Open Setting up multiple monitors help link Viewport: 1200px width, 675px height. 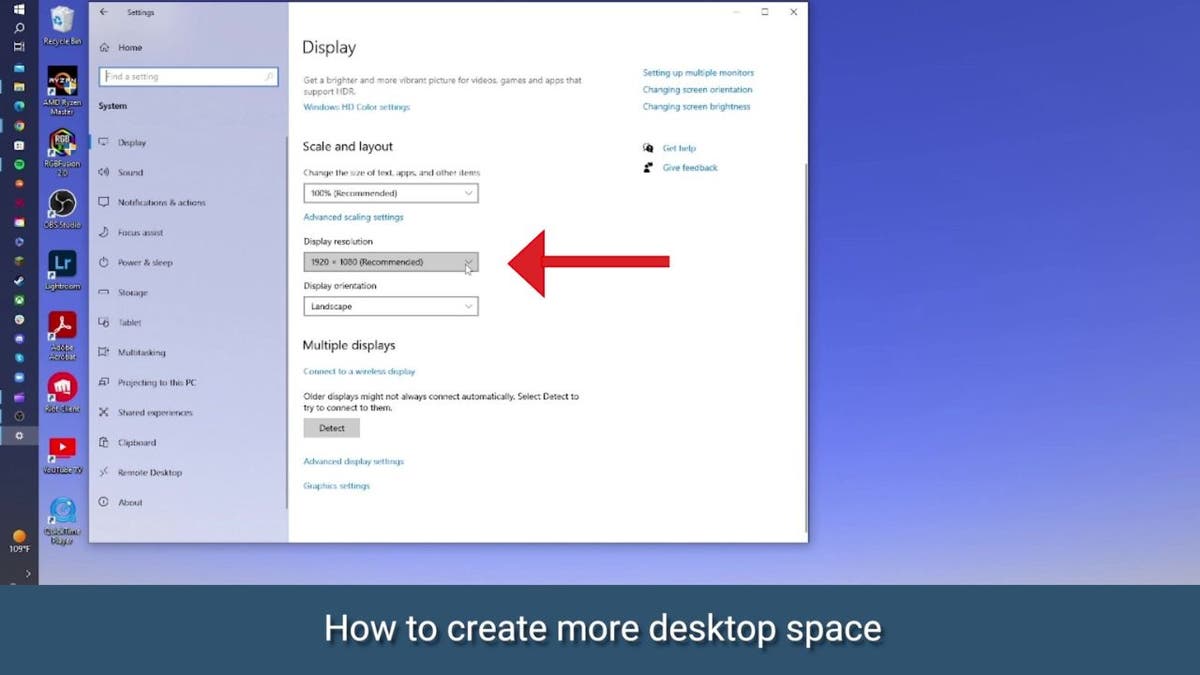coord(698,73)
